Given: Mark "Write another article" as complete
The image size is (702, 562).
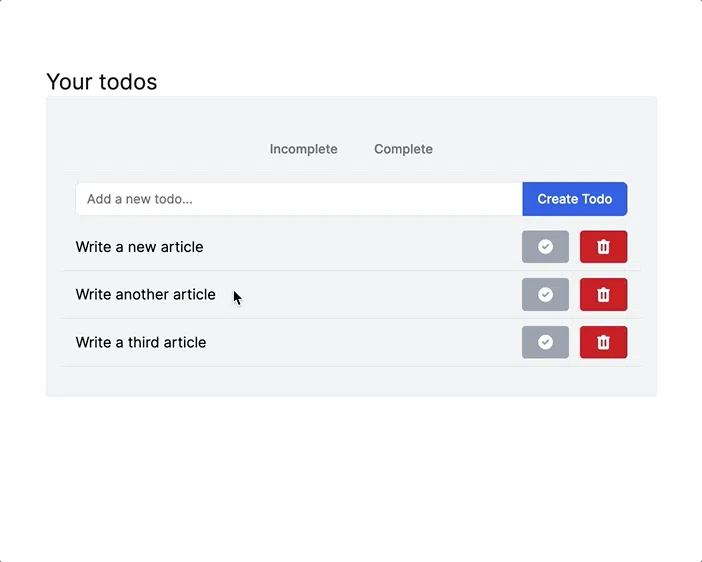Looking at the screenshot, I should (x=545, y=295).
